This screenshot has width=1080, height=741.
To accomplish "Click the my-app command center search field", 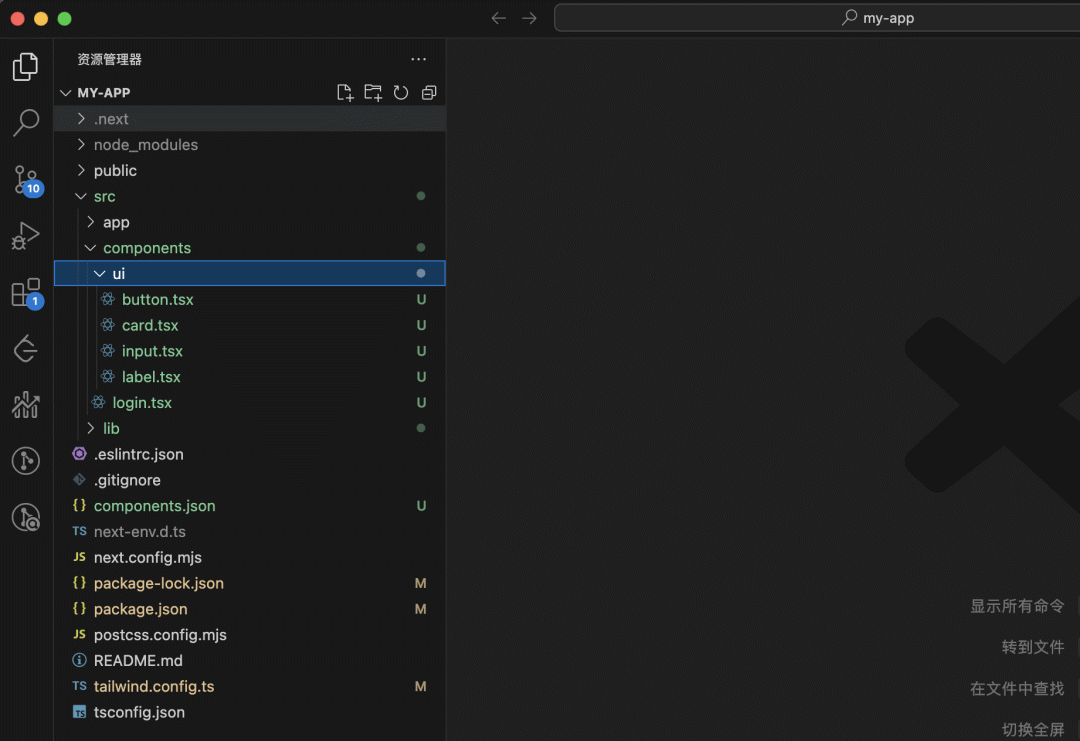I will coord(817,18).
